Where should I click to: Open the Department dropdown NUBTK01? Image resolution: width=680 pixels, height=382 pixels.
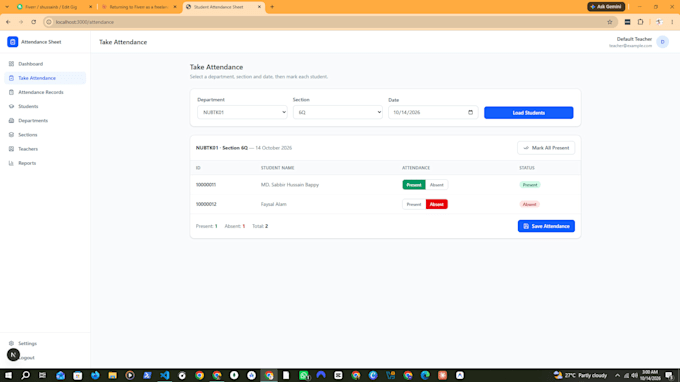[x=242, y=112]
